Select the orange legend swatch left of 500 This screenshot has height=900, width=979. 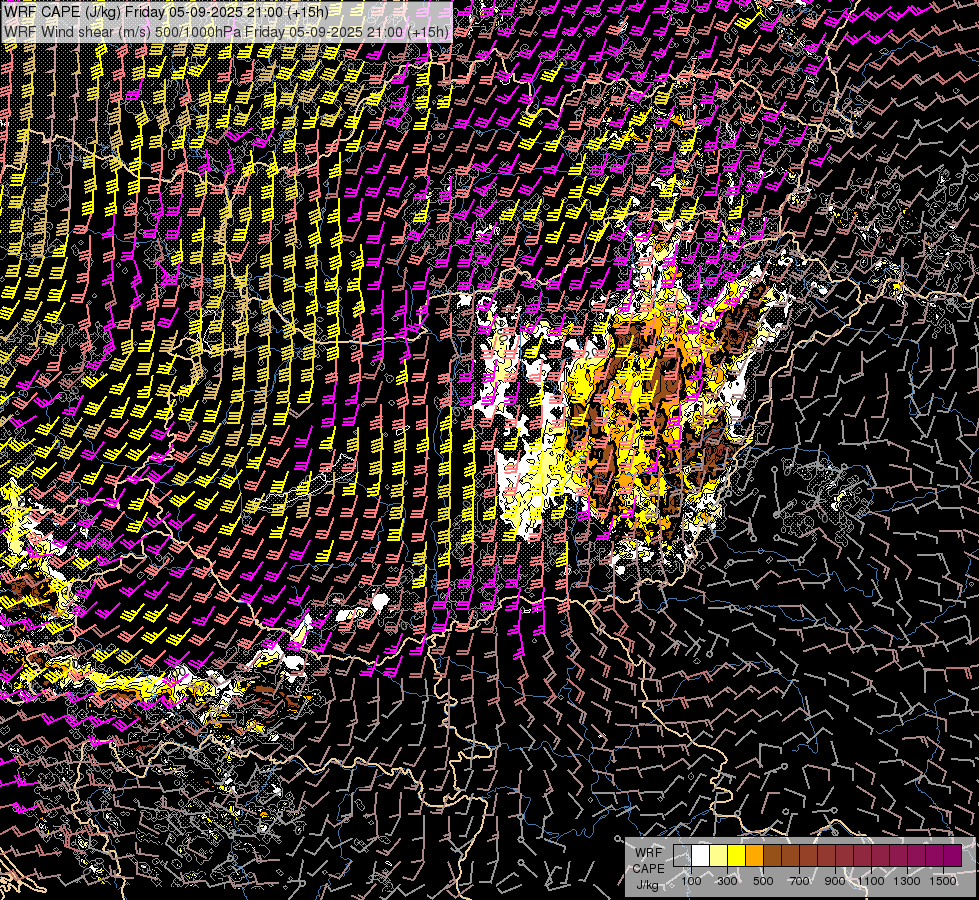pyautogui.click(x=754, y=856)
